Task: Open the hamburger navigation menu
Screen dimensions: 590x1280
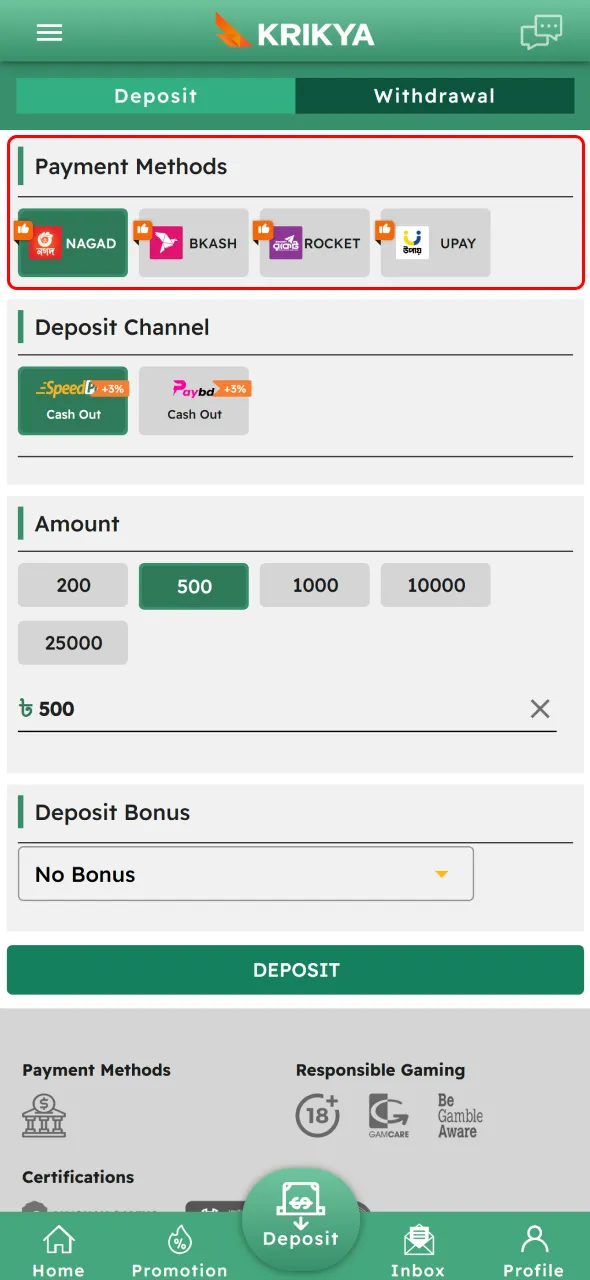Action: pyautogui.click(x=49, y=31)
